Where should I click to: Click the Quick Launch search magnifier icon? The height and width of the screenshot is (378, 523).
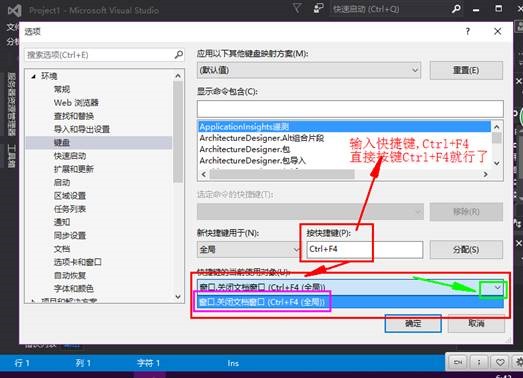pyautogui.click(x=456, y=9)
